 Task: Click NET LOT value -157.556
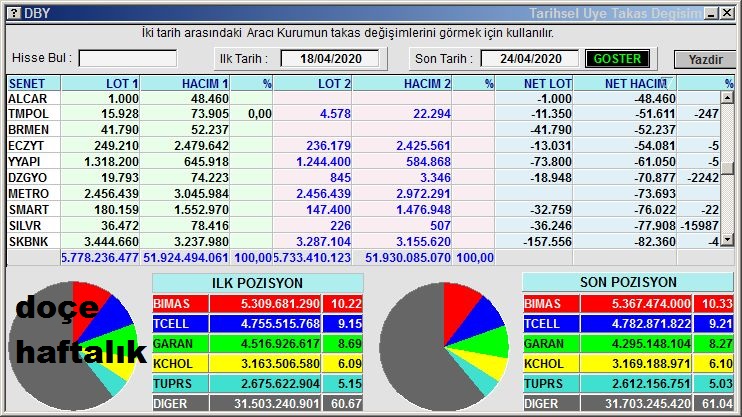tap(548, 242)
